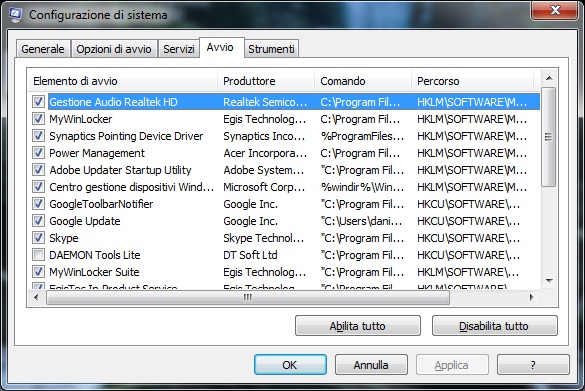Sort by Percorso column header

(472, 81)
